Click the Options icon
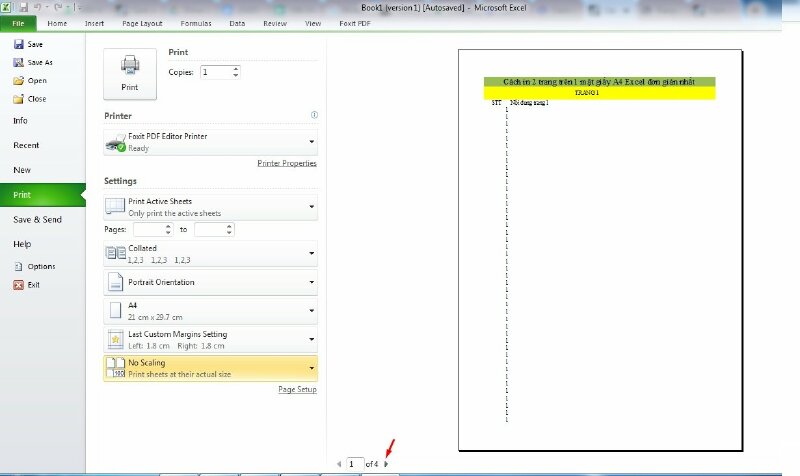The image size is (800, 476). 18,266
